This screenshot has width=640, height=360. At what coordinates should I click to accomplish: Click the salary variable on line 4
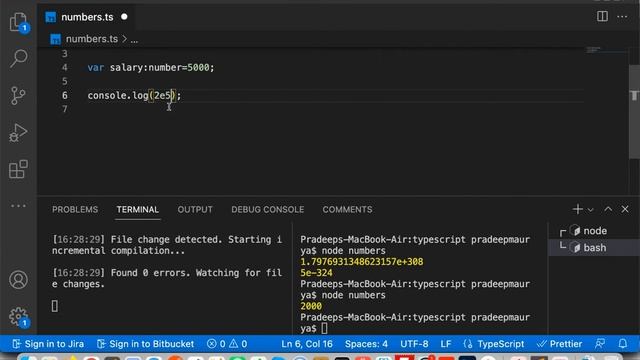tap(128, 67)
